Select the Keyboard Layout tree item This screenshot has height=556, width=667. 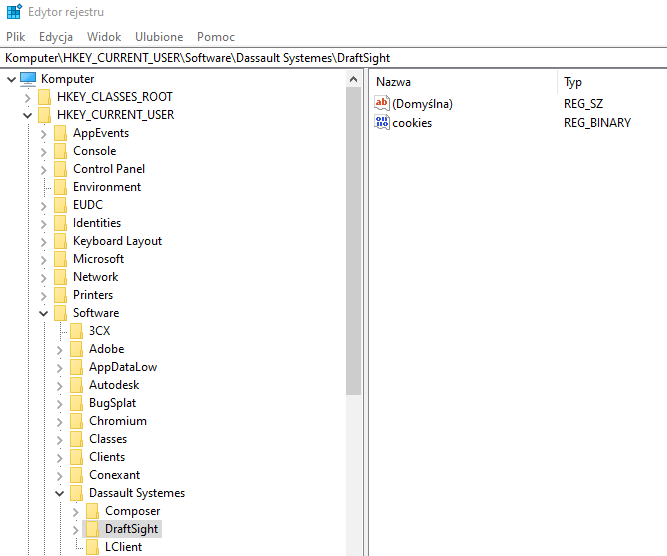pos(117,241)
